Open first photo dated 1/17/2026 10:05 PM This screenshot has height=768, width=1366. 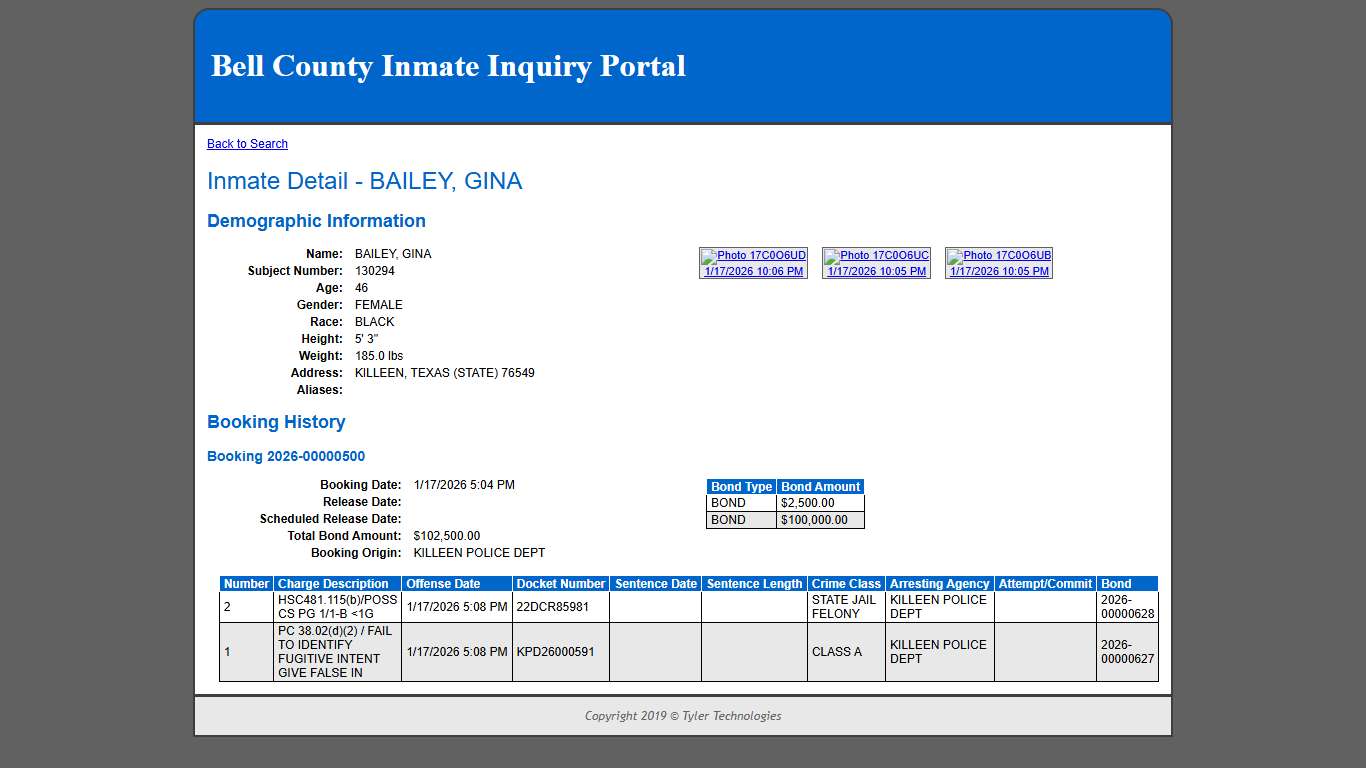pyautogui.click(x=876, y=270)
